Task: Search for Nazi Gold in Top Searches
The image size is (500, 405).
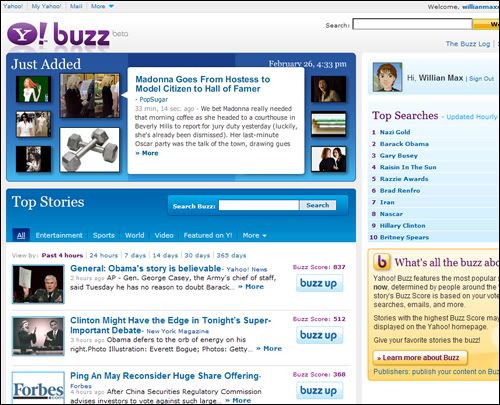Action: [395, 132]
